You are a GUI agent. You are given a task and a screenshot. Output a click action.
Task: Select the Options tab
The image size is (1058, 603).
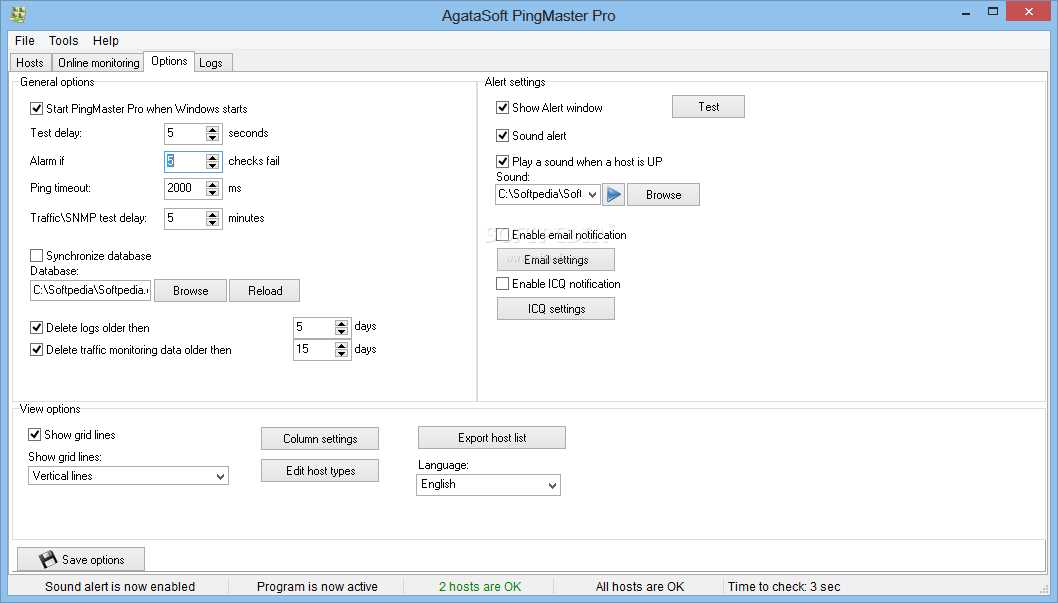coord(169,61)
